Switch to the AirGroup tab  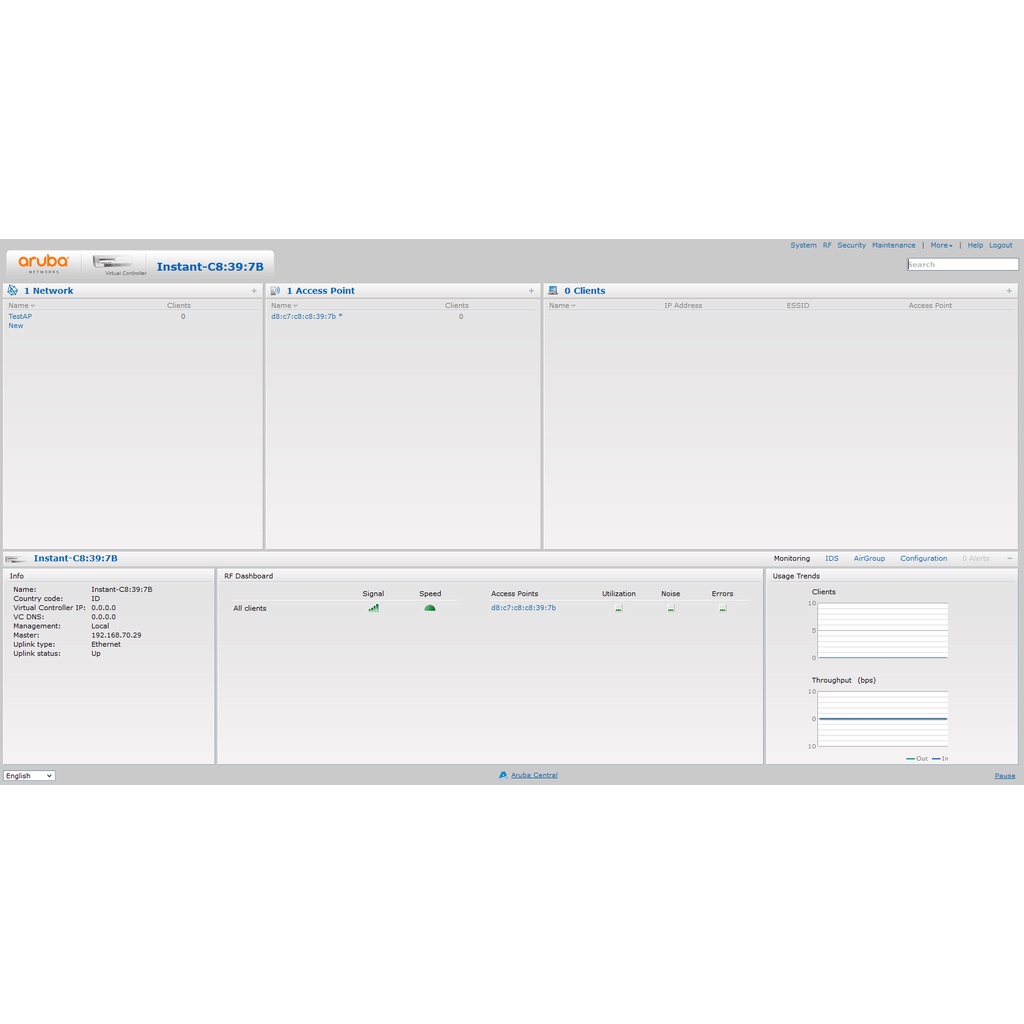click(869, 558)
